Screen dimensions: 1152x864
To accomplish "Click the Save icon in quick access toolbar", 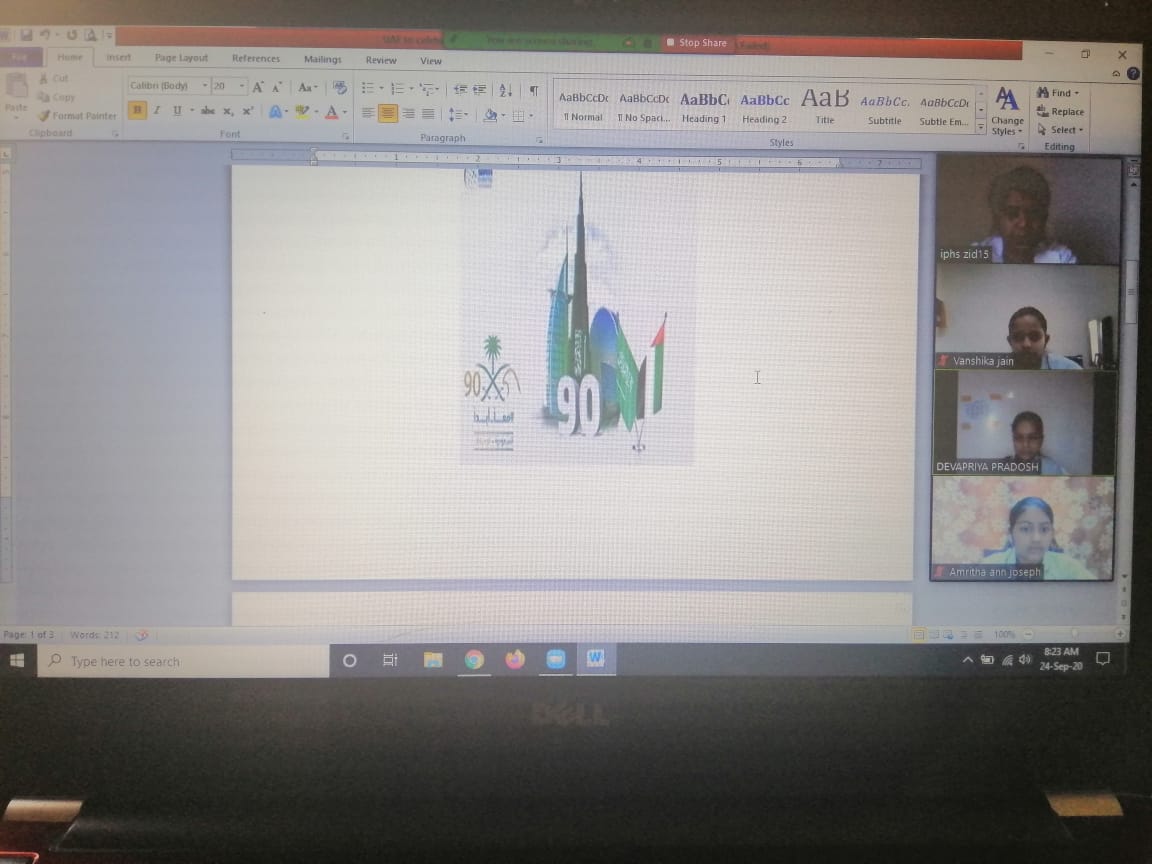I will pyautogui.click(x=26, y=35).
